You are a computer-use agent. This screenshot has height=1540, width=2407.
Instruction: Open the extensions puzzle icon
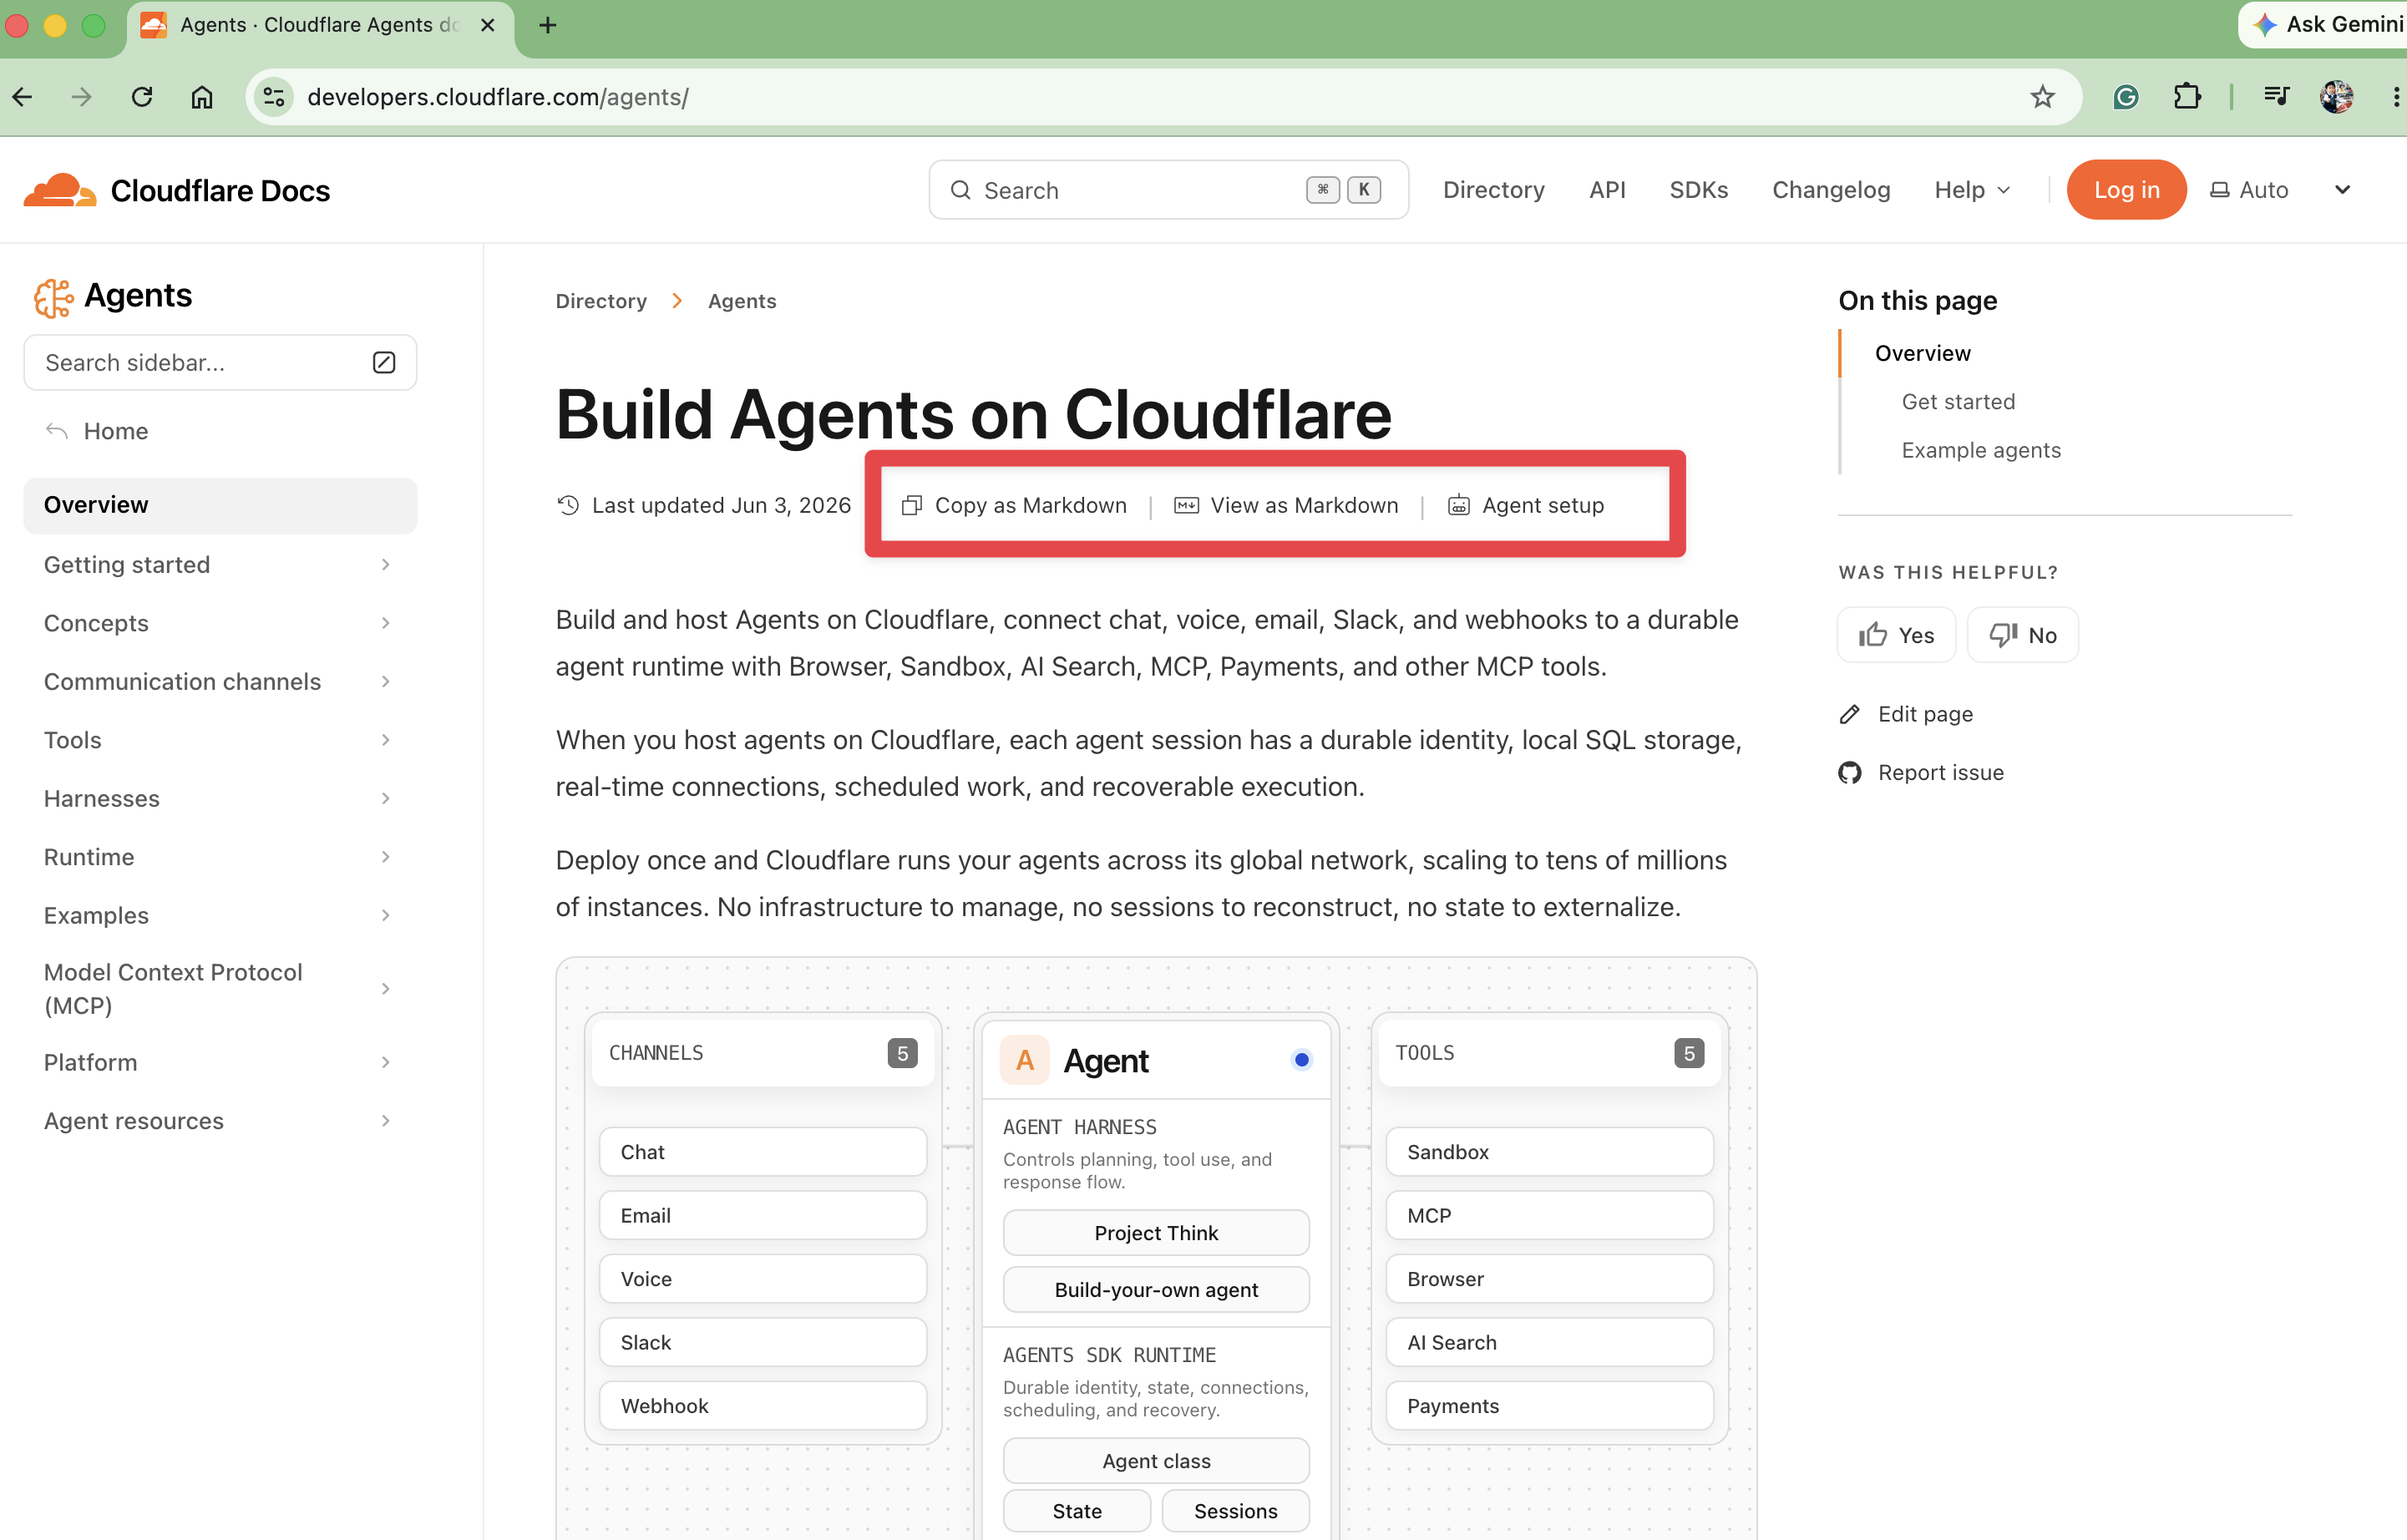(2187, 97)
